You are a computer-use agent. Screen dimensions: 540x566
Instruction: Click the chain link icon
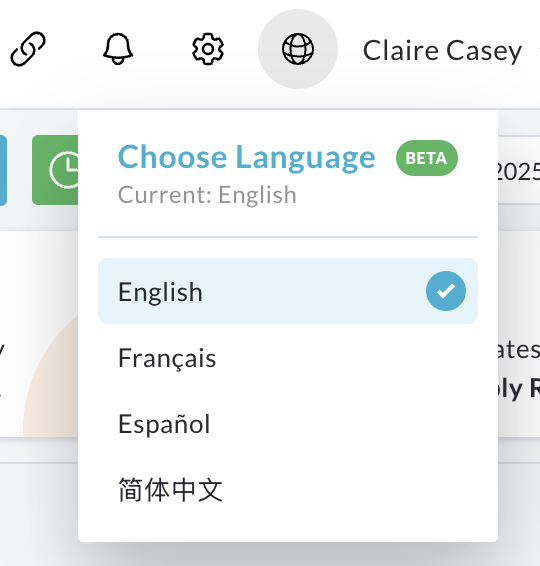point(28,49)
